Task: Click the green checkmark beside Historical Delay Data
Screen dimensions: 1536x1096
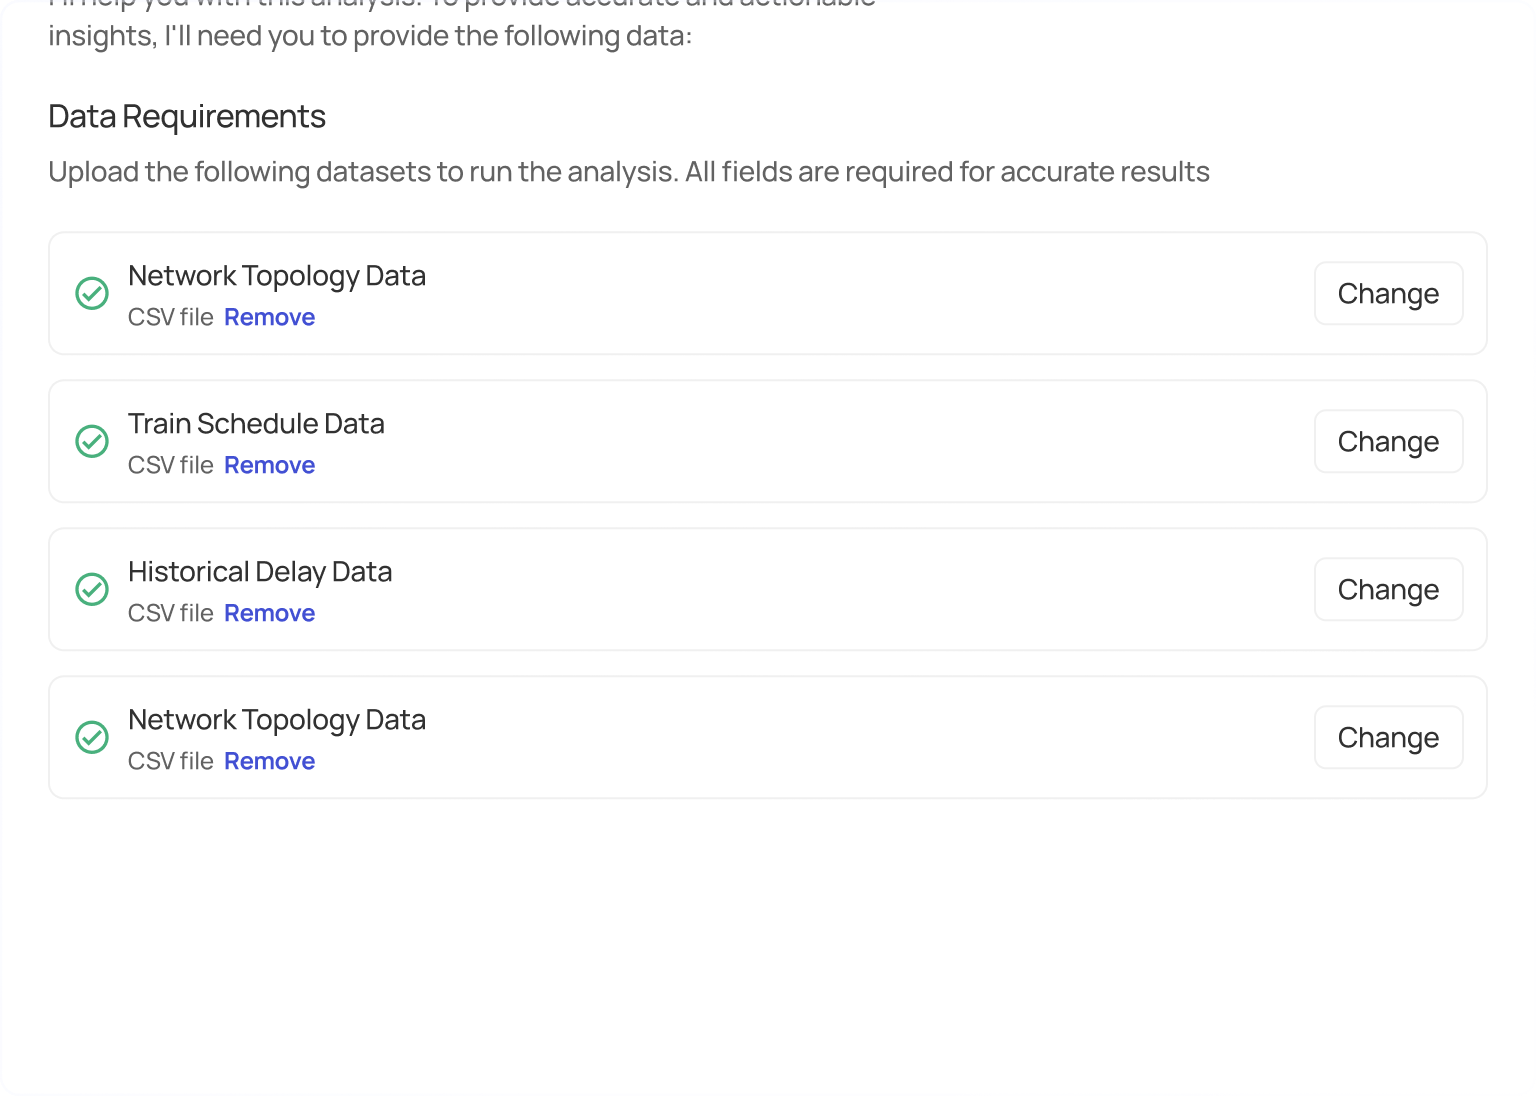Action: click(x=92, y=589)
